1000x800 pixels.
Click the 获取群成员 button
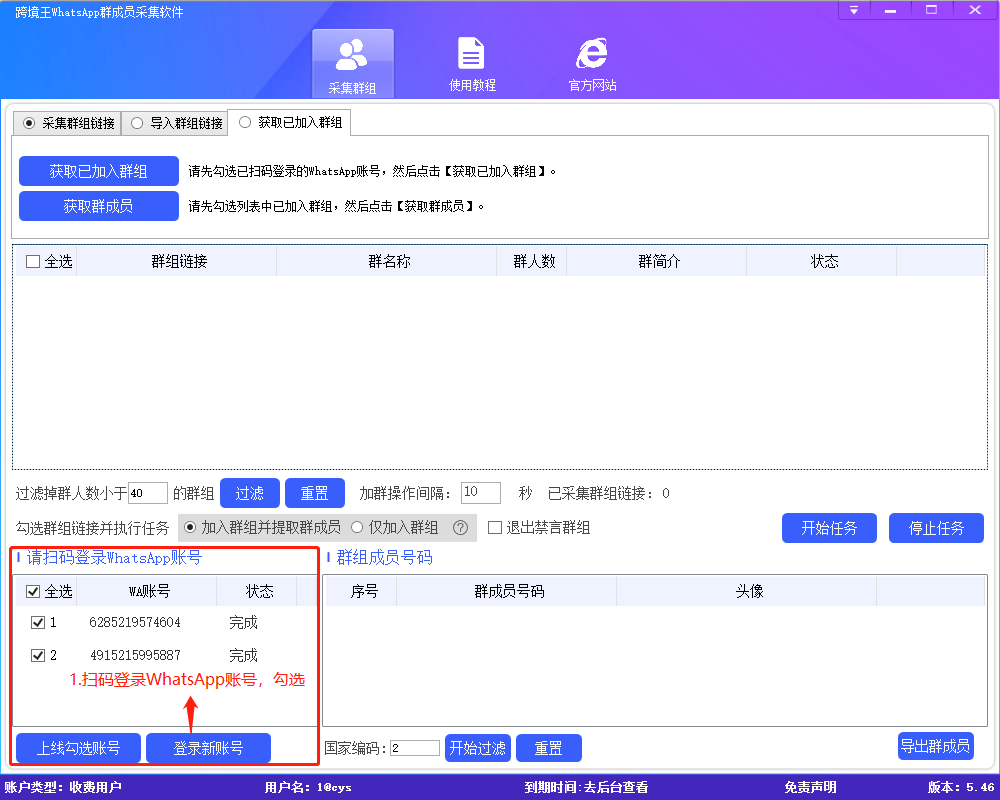point(98,205)
